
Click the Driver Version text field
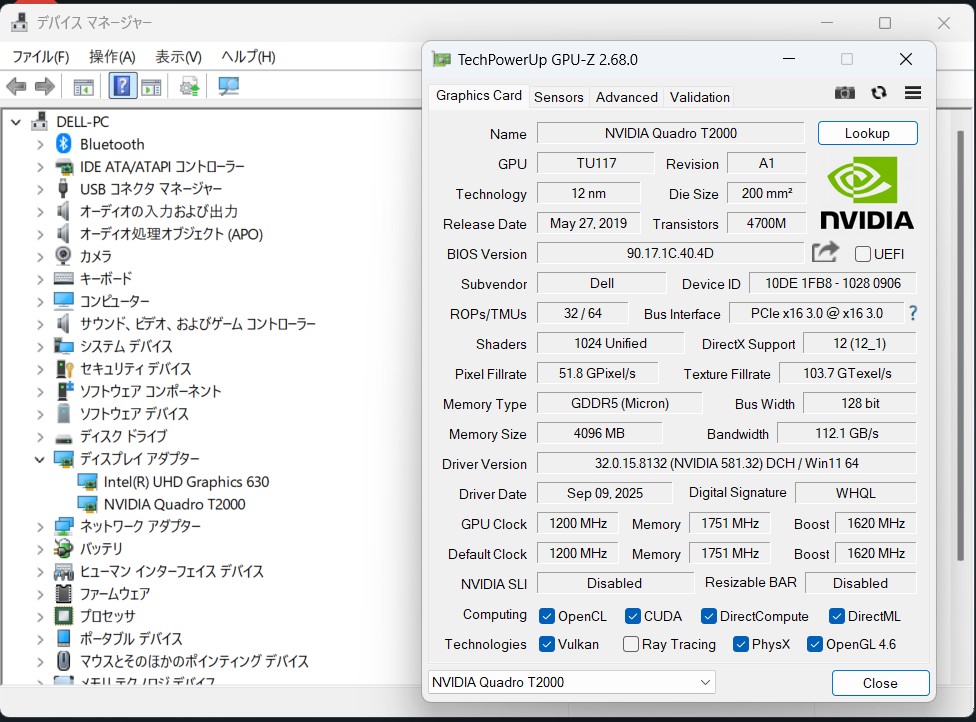(x=726, y=464)
